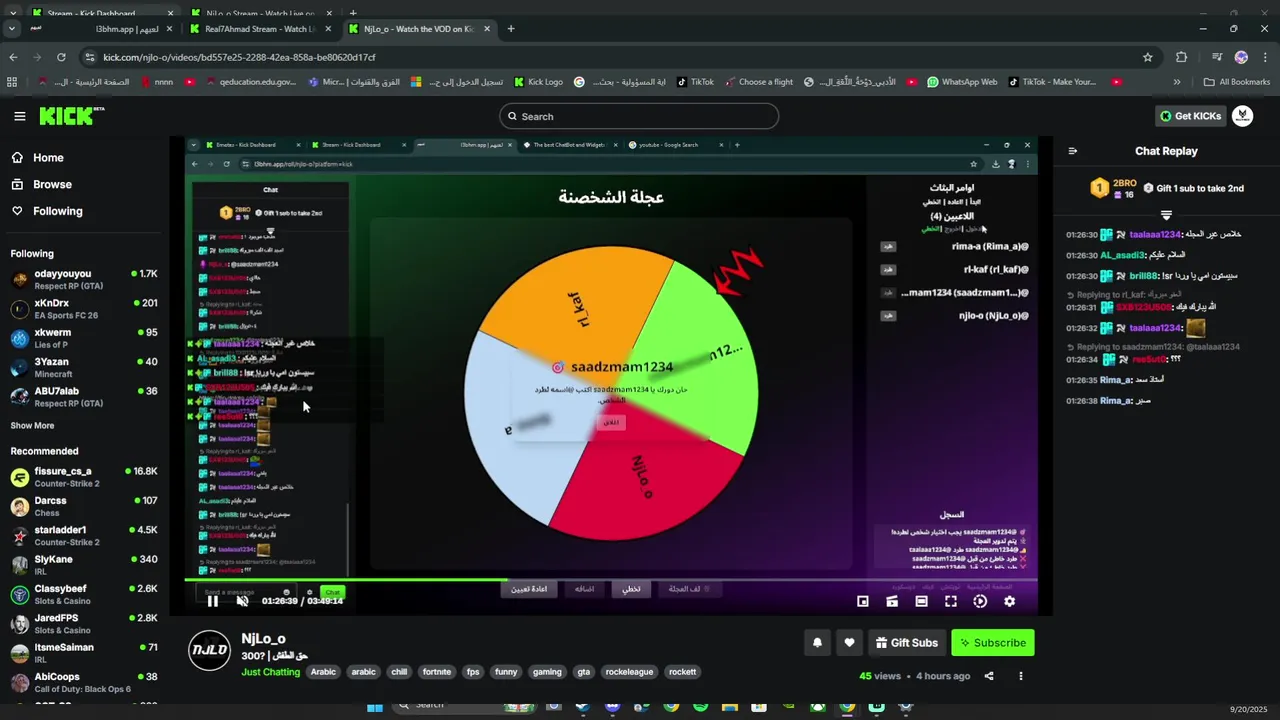Open the playback speed control
Screen dimensions: 1280x720
980,601
